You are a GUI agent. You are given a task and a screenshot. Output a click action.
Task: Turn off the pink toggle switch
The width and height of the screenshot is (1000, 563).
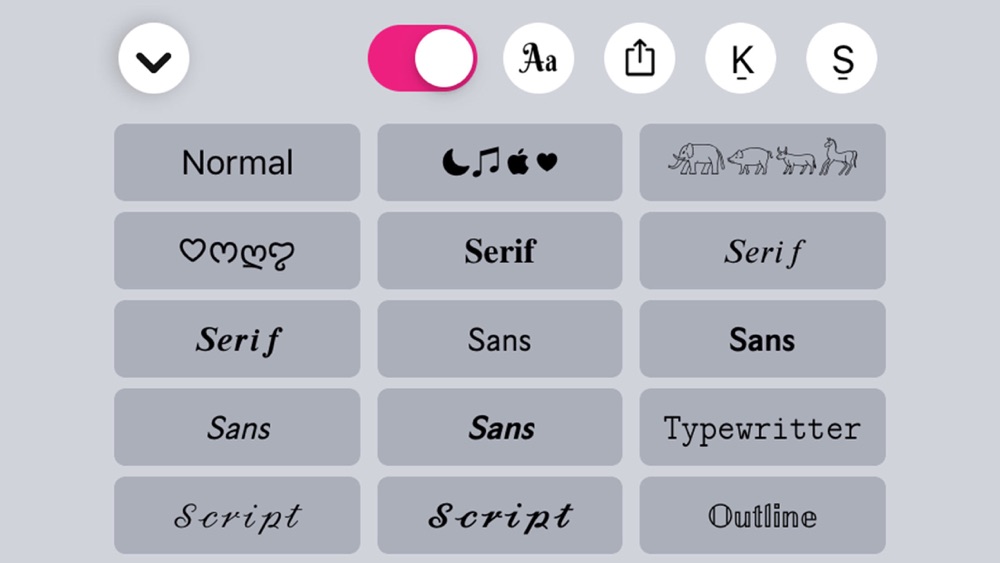tap(422, 58)
